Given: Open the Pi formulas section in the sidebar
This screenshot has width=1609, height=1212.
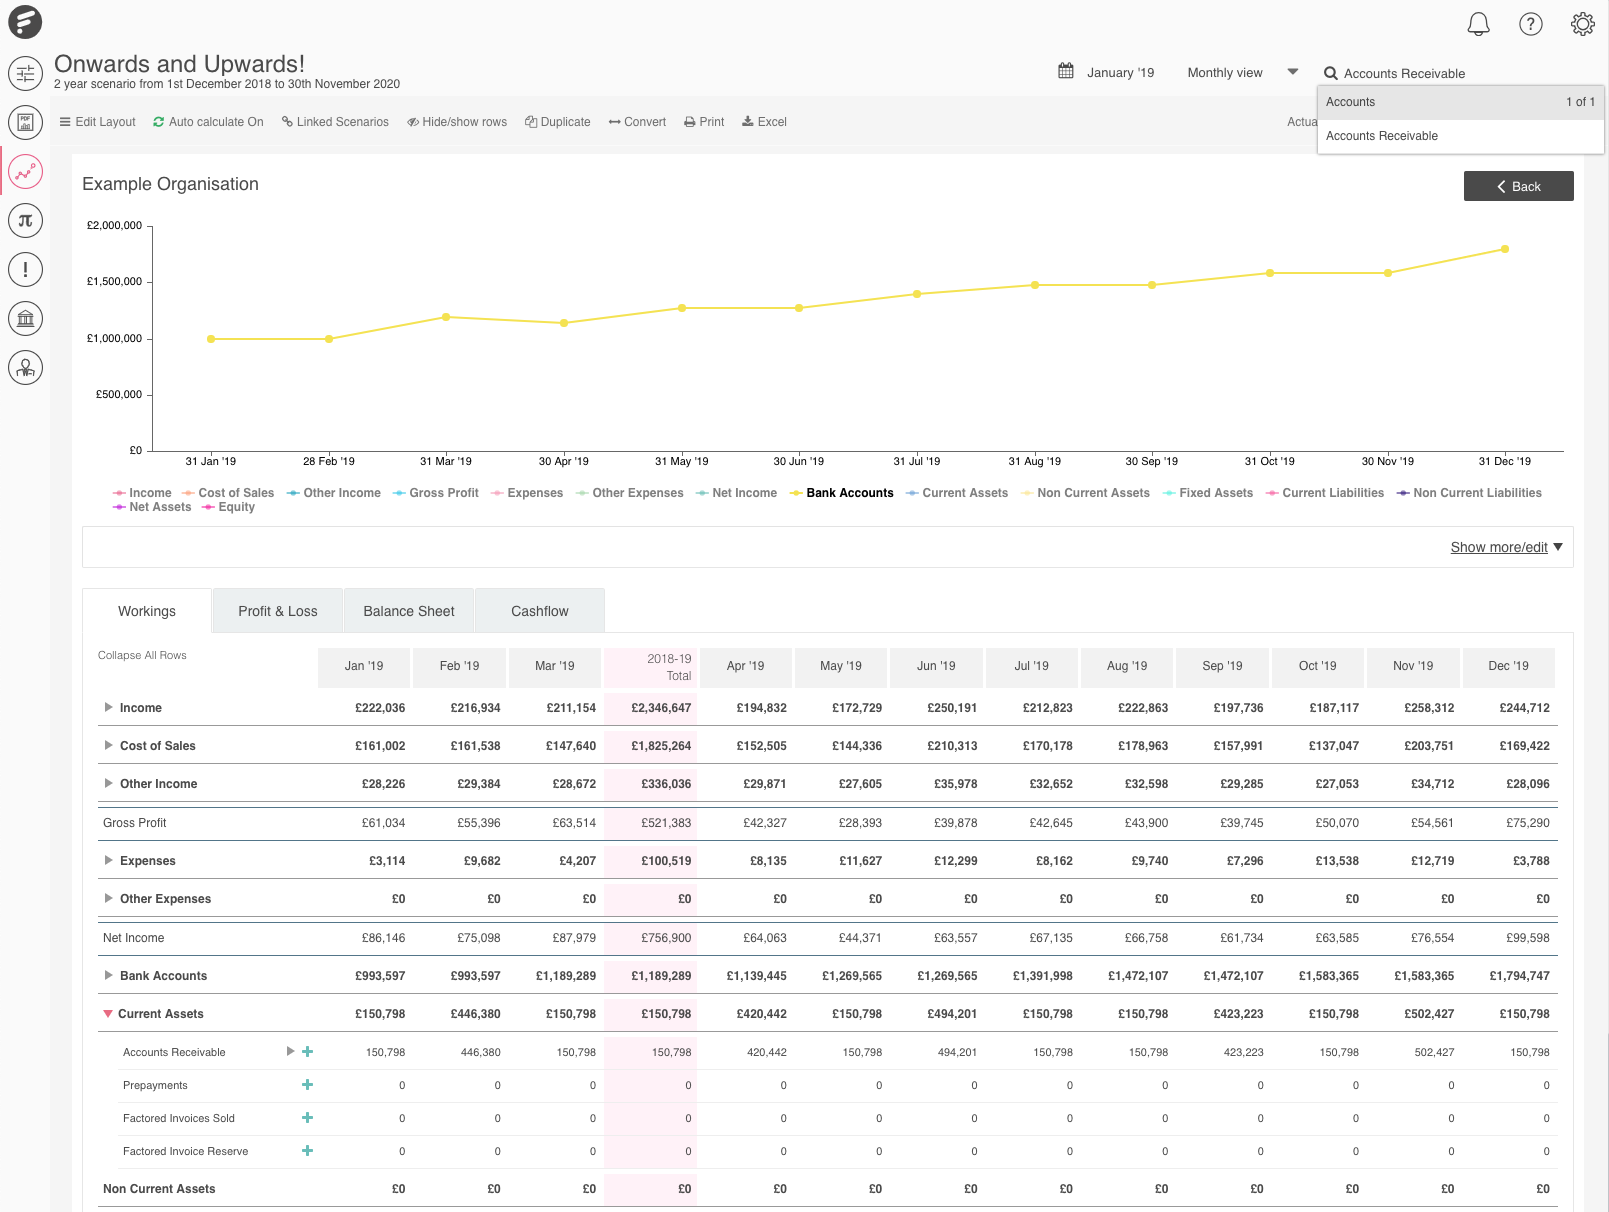Looking at the screenshot, I should pyautogui.click(x=25, y=221).
